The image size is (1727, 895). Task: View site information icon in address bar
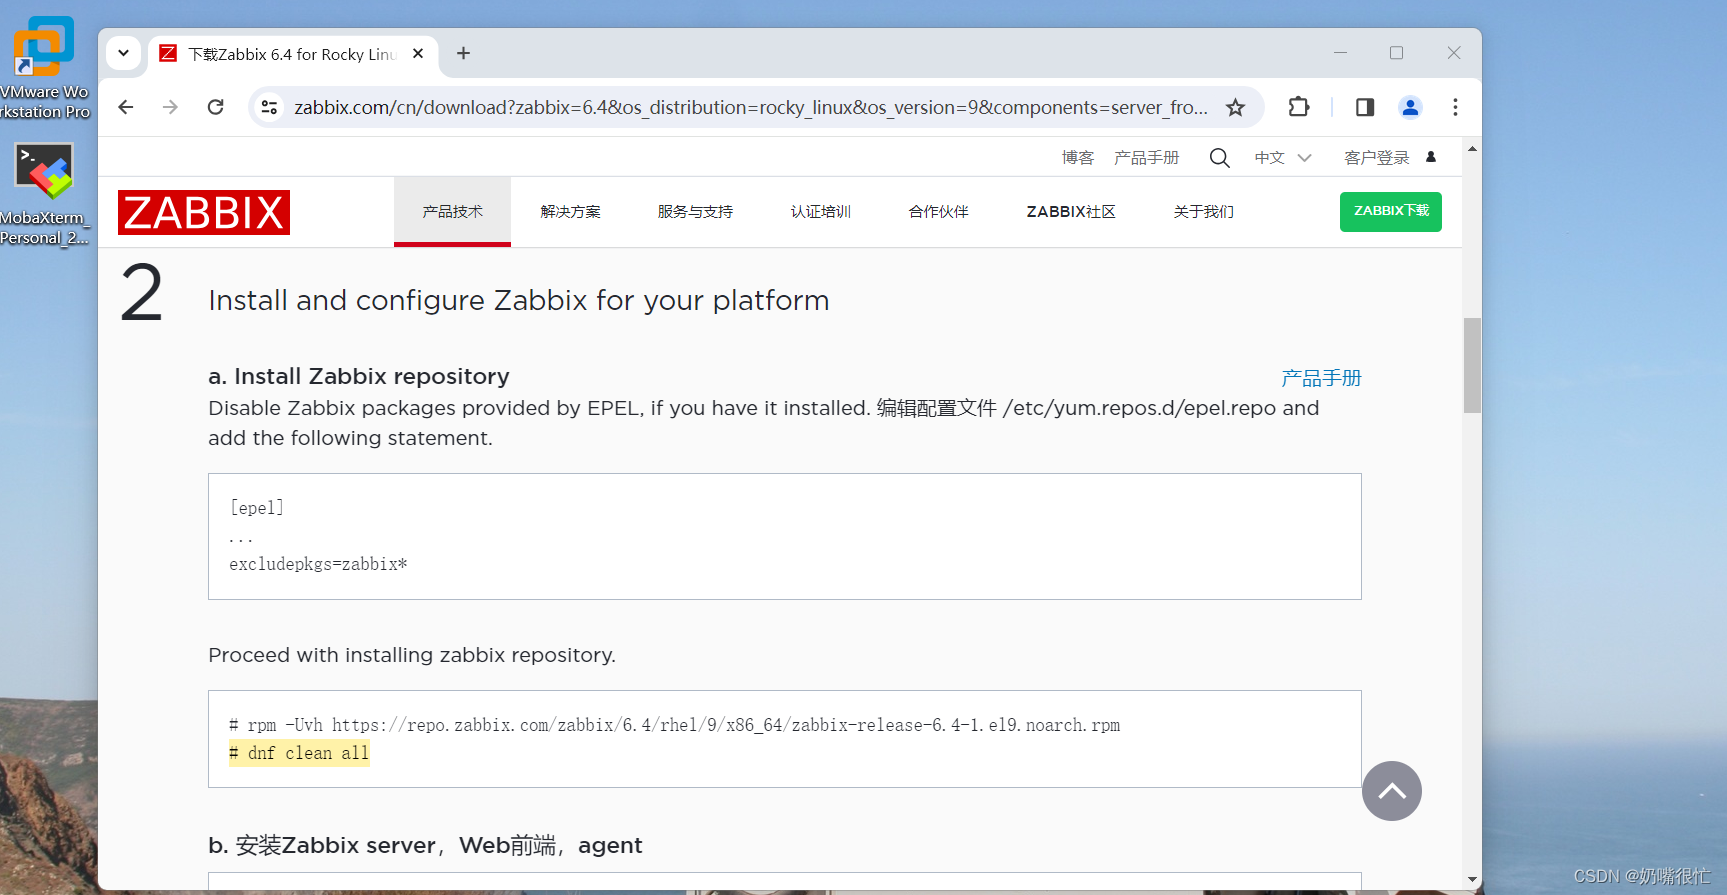269,107
